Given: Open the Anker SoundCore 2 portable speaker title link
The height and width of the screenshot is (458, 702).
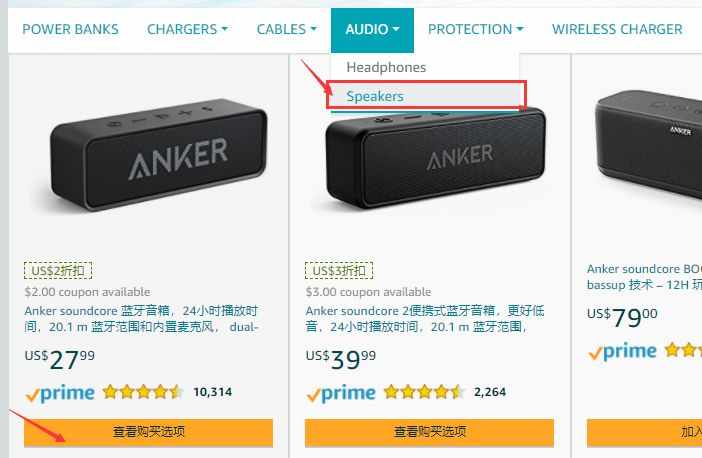Looking at the screenshot, I should coord(425,319).
